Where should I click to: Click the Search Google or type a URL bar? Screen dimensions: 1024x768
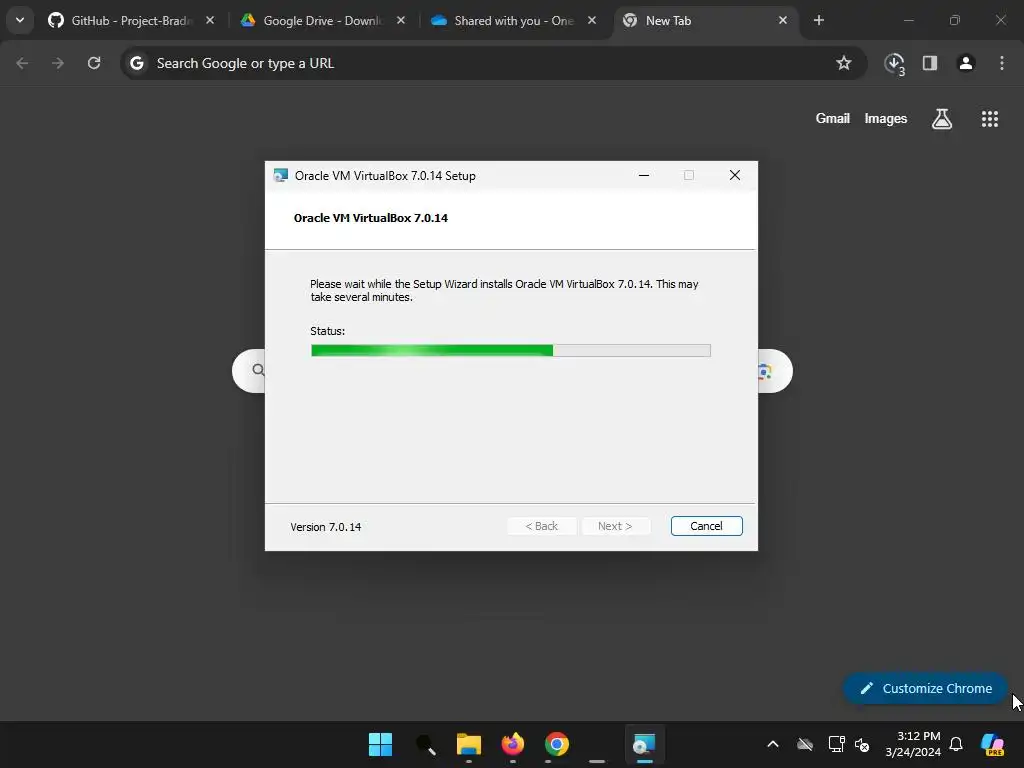[493, 63]
